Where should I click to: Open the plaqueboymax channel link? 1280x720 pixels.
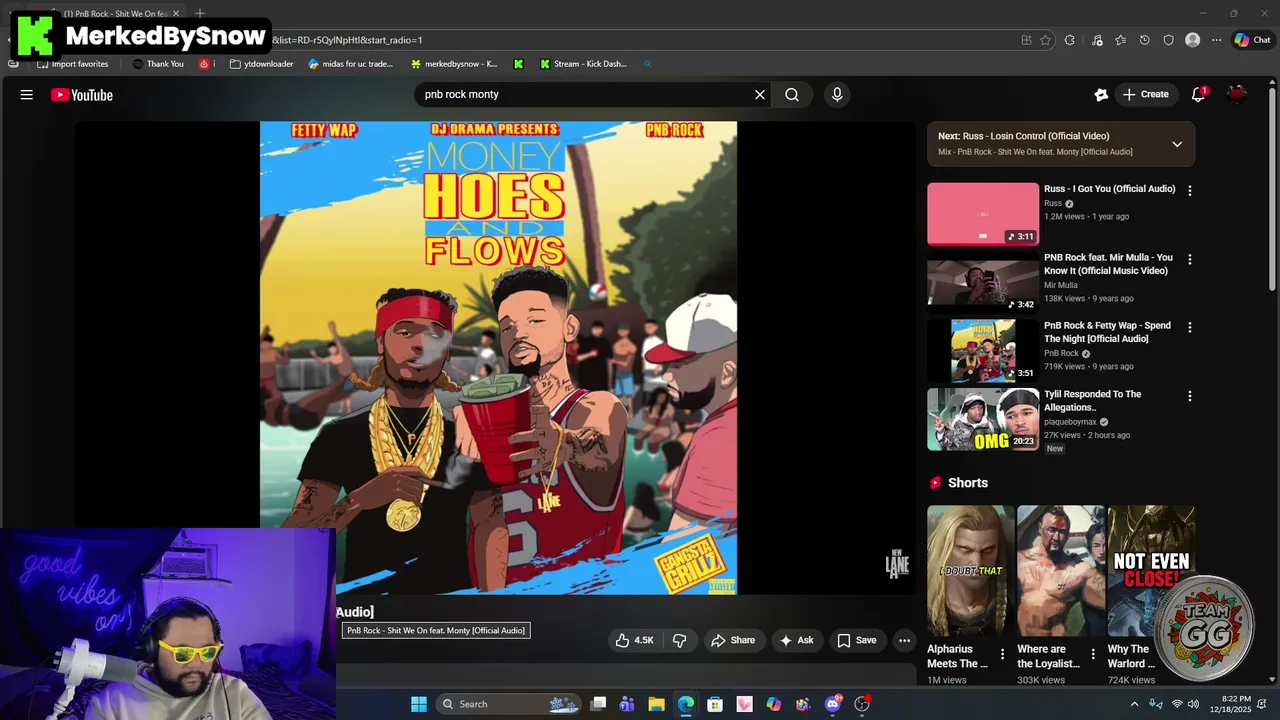(1070, 422)
